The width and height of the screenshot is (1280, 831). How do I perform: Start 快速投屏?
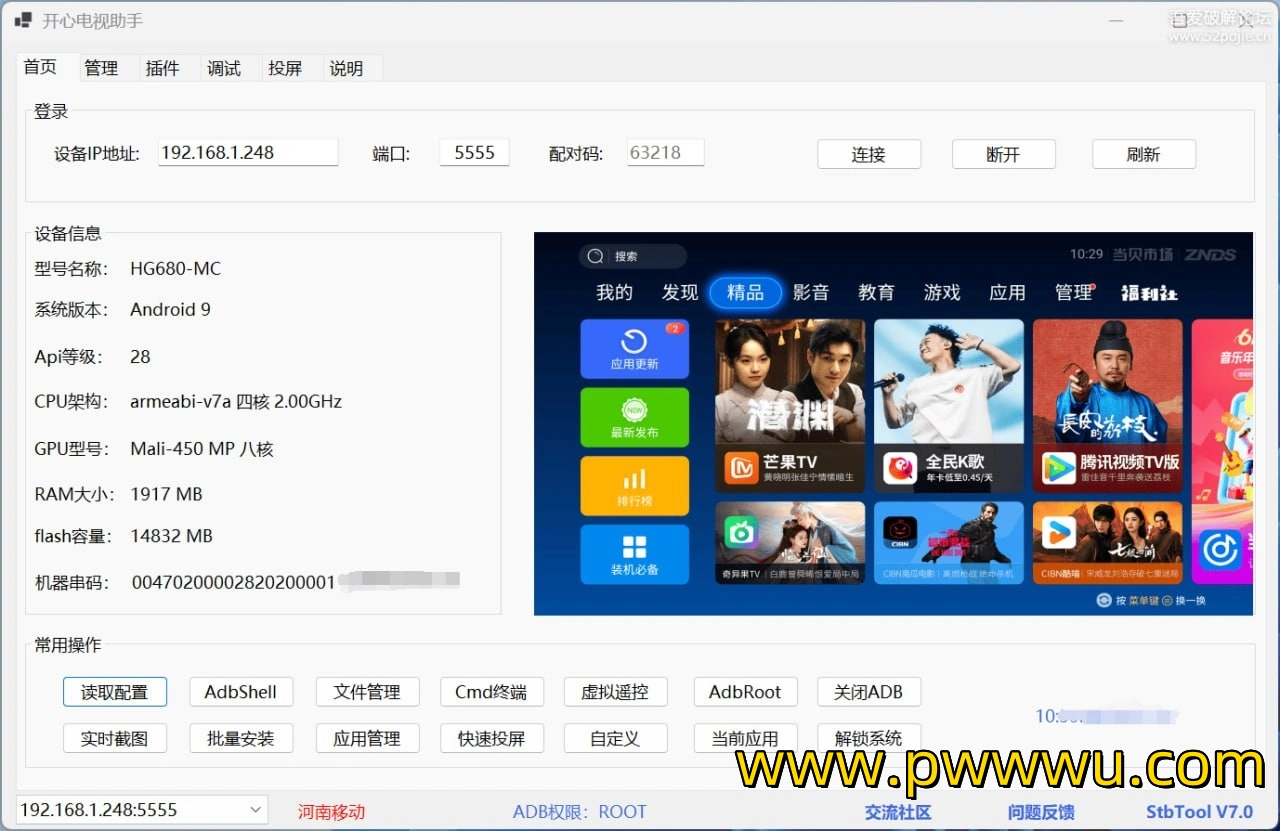(x=491, y=738)
